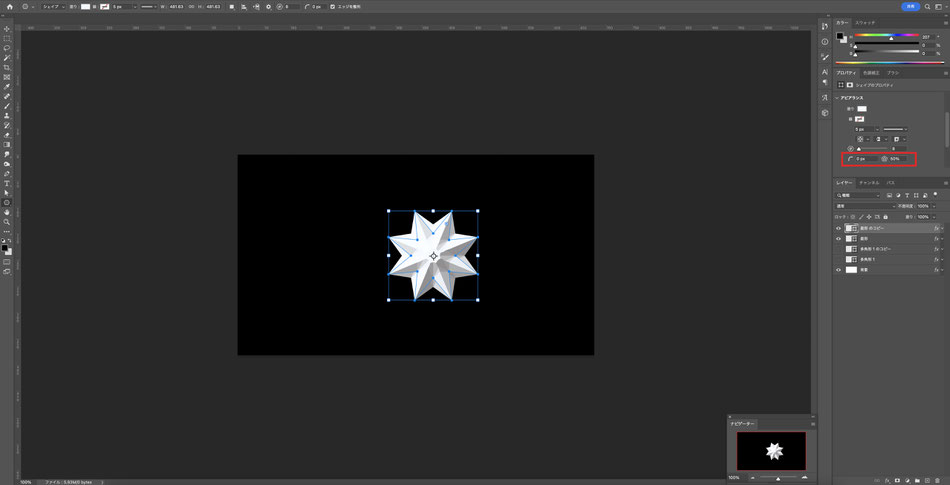Click the Home icon in options bar
Screen dimensions: 950x485
click(x=10, y=6)
